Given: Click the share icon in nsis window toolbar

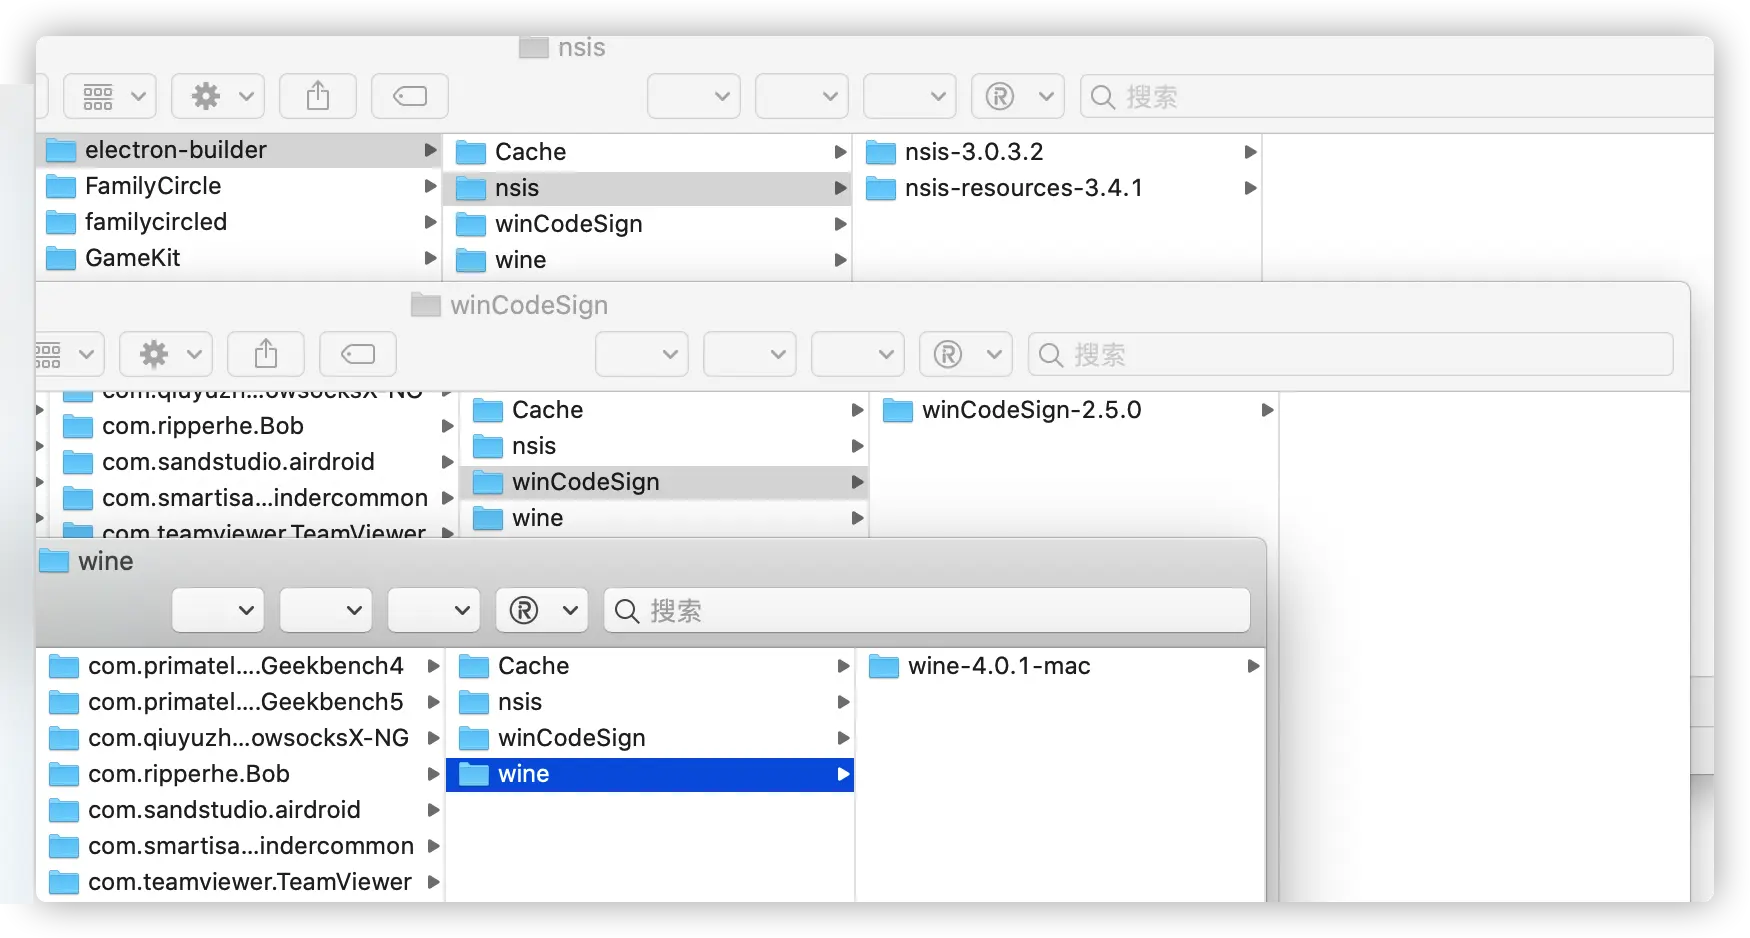Looking at the screenshot, I should [318, 96].
